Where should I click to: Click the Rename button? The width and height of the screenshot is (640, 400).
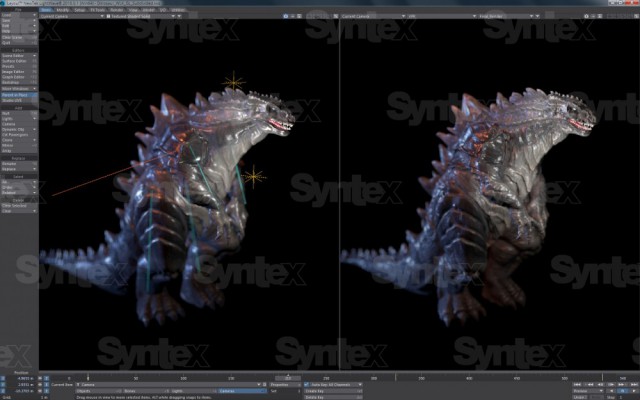click(19, 163)
